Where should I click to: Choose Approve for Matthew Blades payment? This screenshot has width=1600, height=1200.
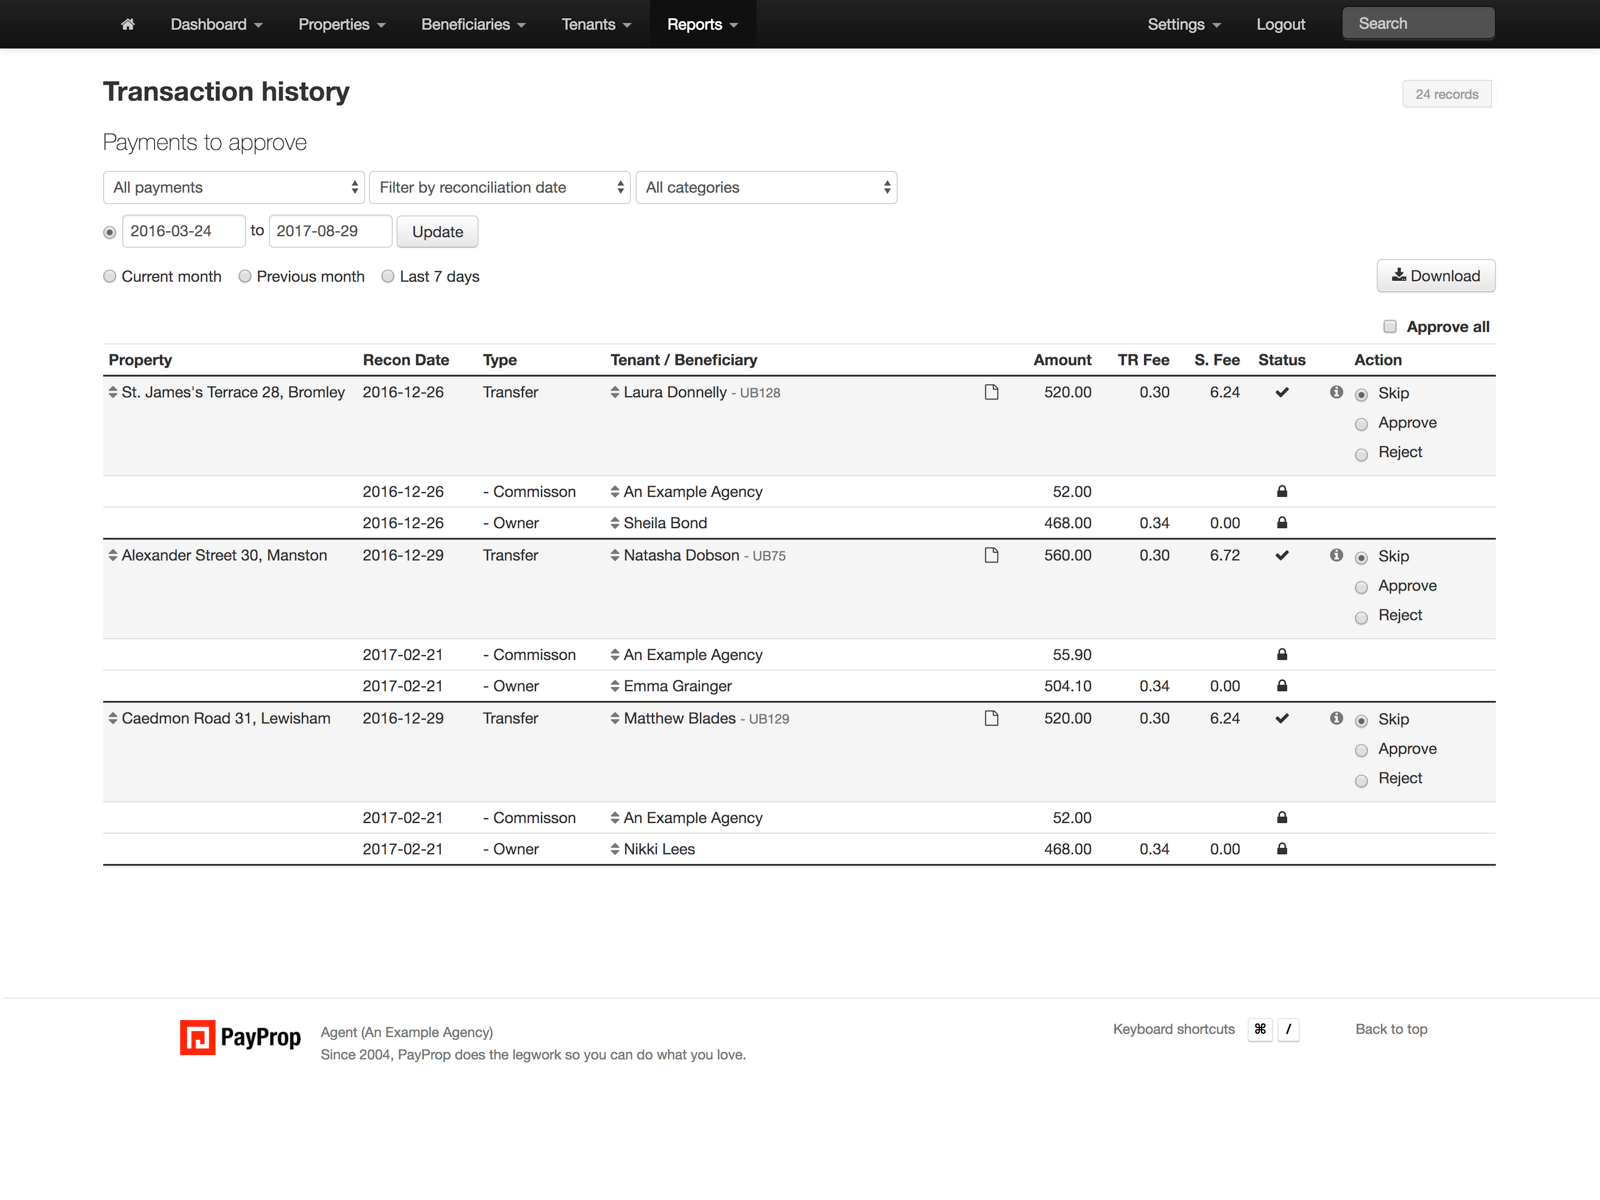1361,750
